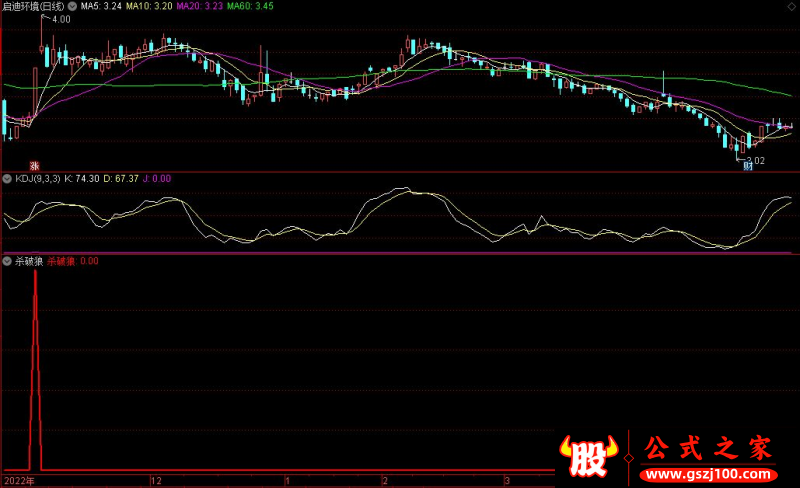Select the MA5 moving average label
This screenshot has width=800, height=488.
[101, 6]
